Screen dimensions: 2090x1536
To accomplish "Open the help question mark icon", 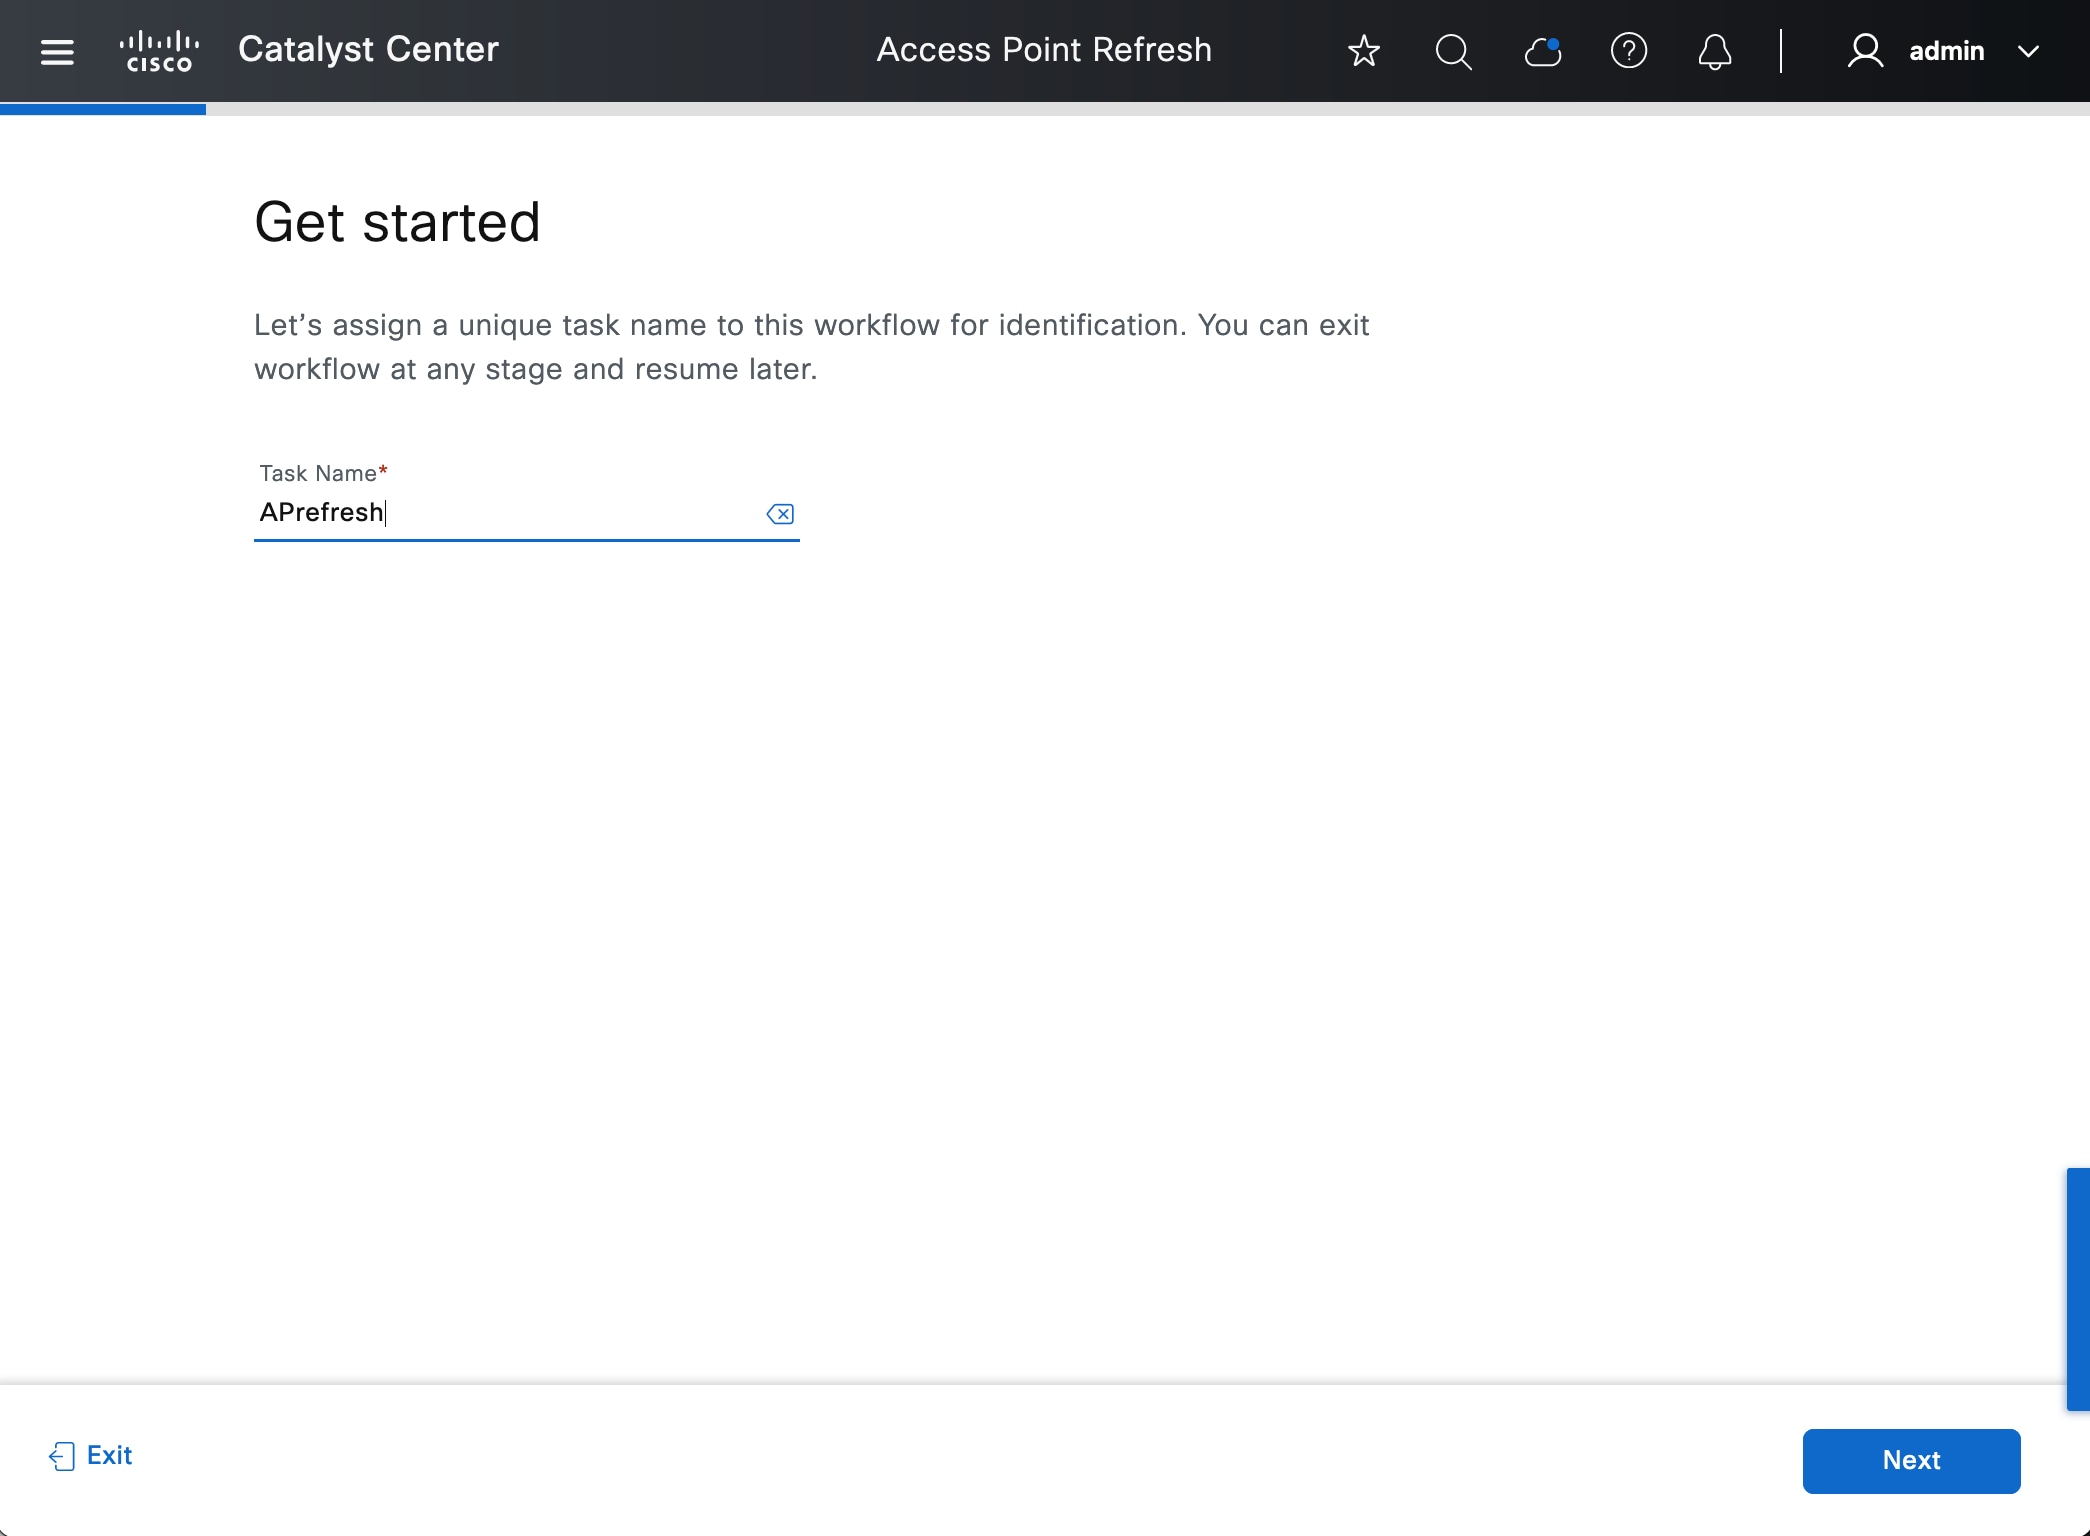I will click(x=1628, y=51).
